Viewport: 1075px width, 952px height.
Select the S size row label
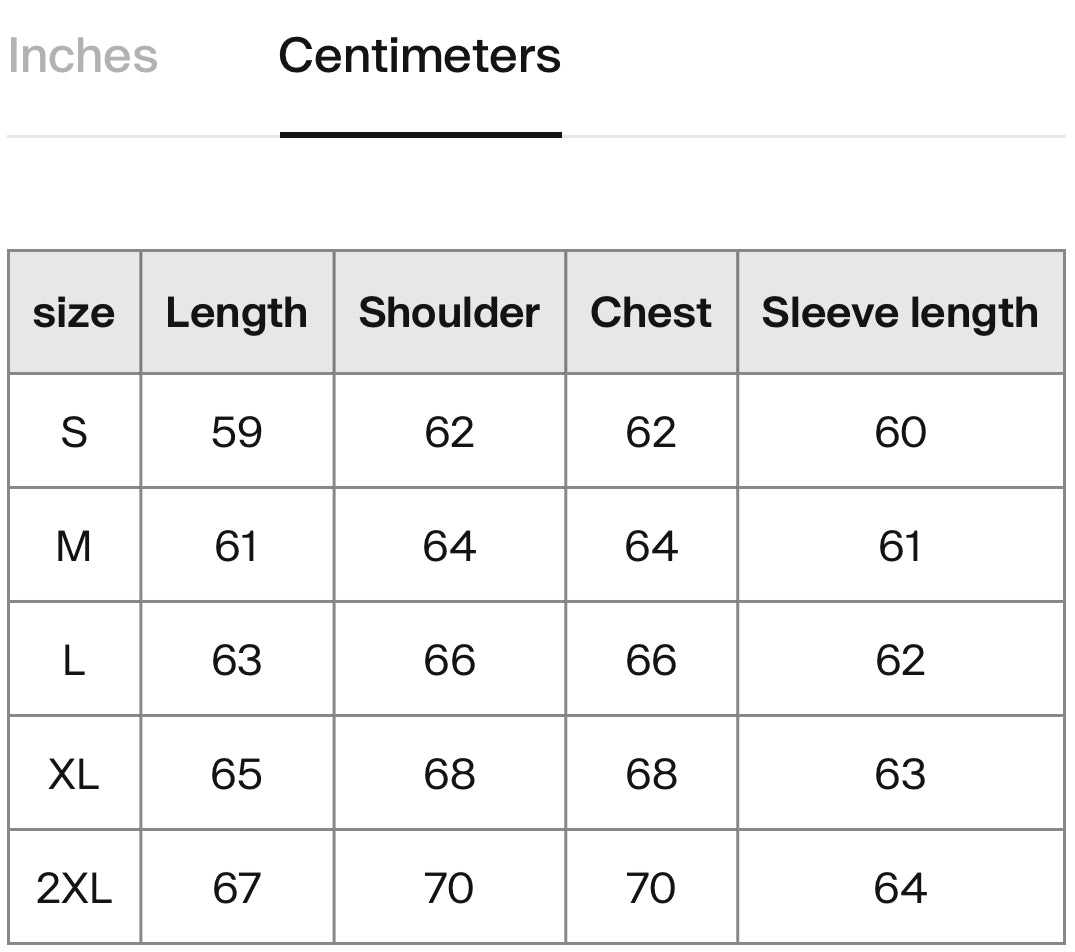[x=74, y=432]
